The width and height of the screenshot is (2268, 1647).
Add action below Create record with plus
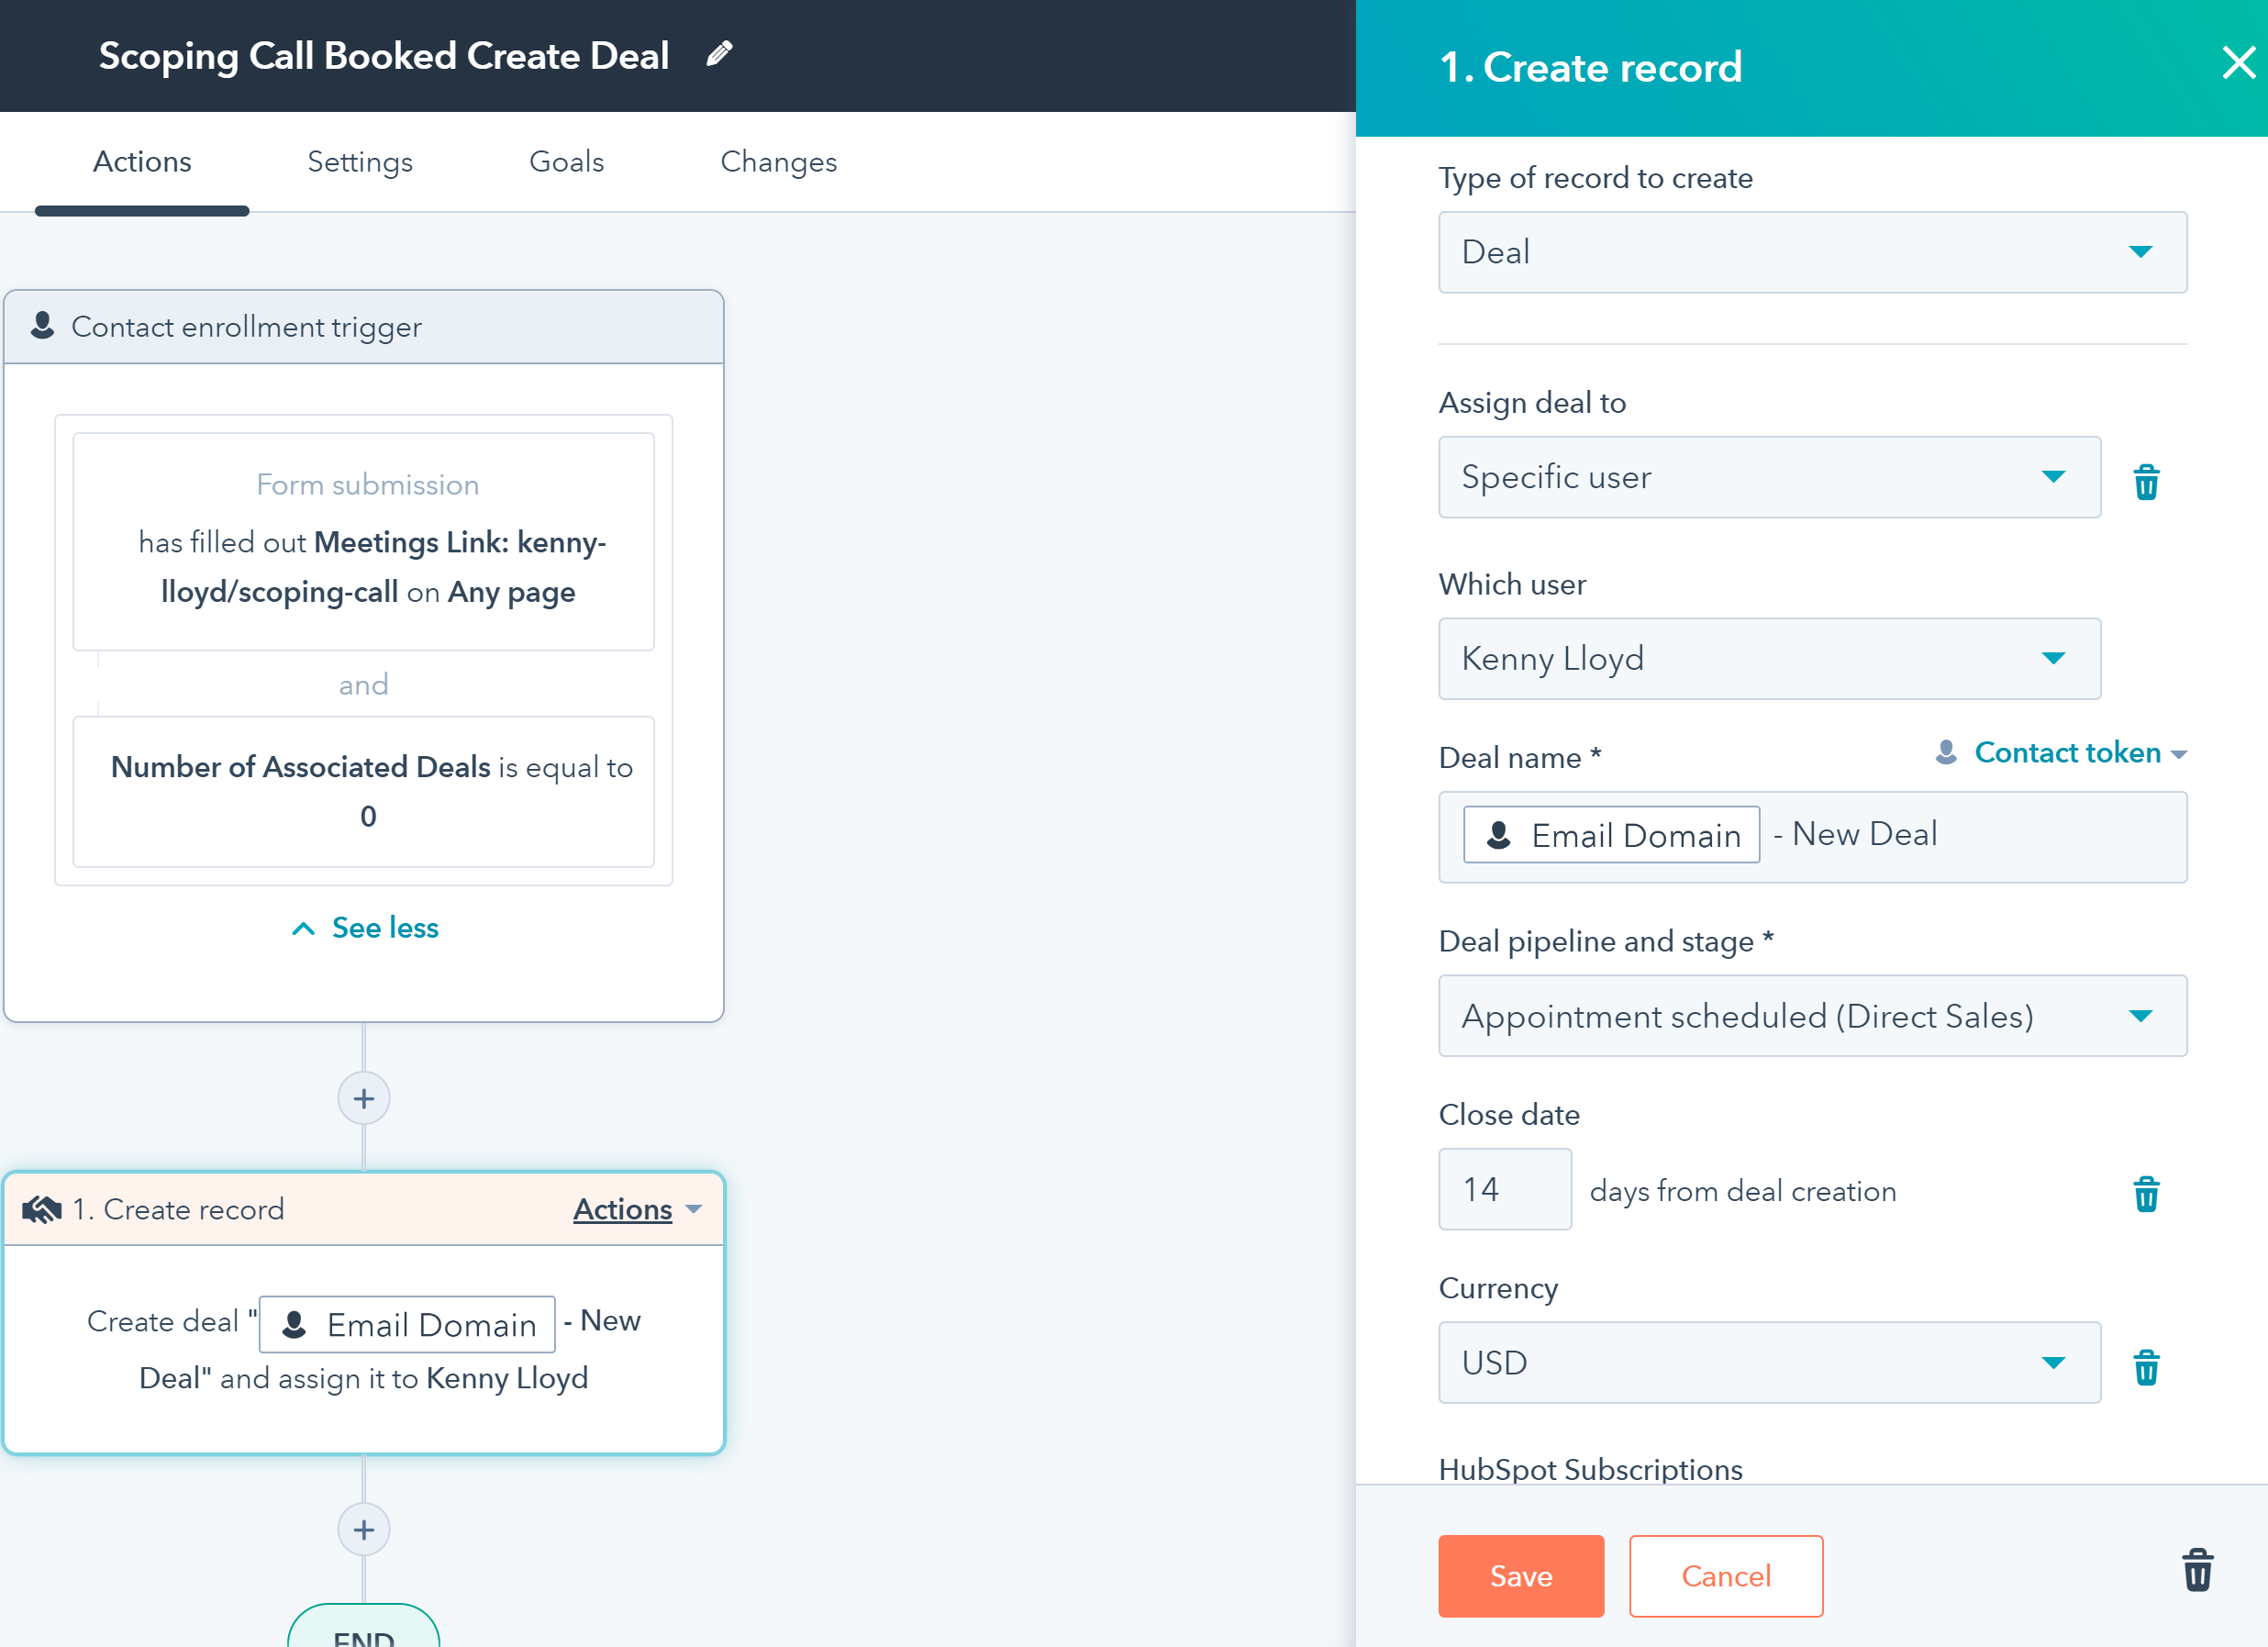(364, 1529)
